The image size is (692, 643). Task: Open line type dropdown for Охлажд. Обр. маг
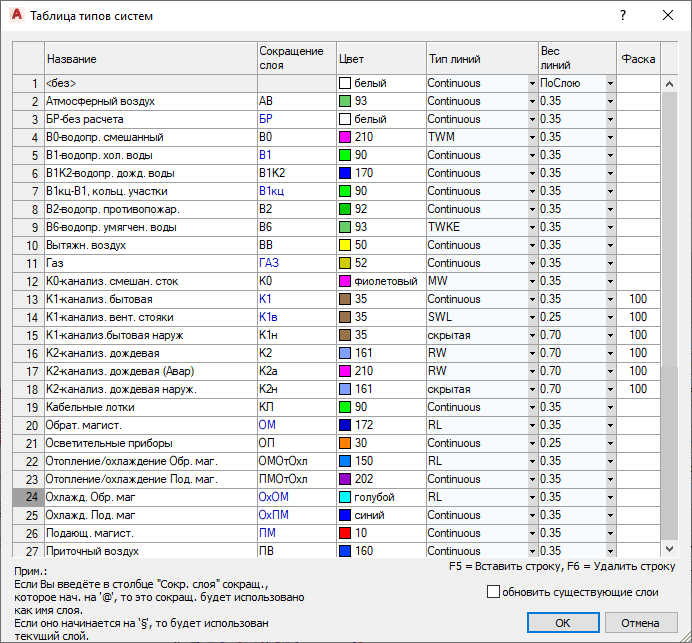click(x=532, y=497)
